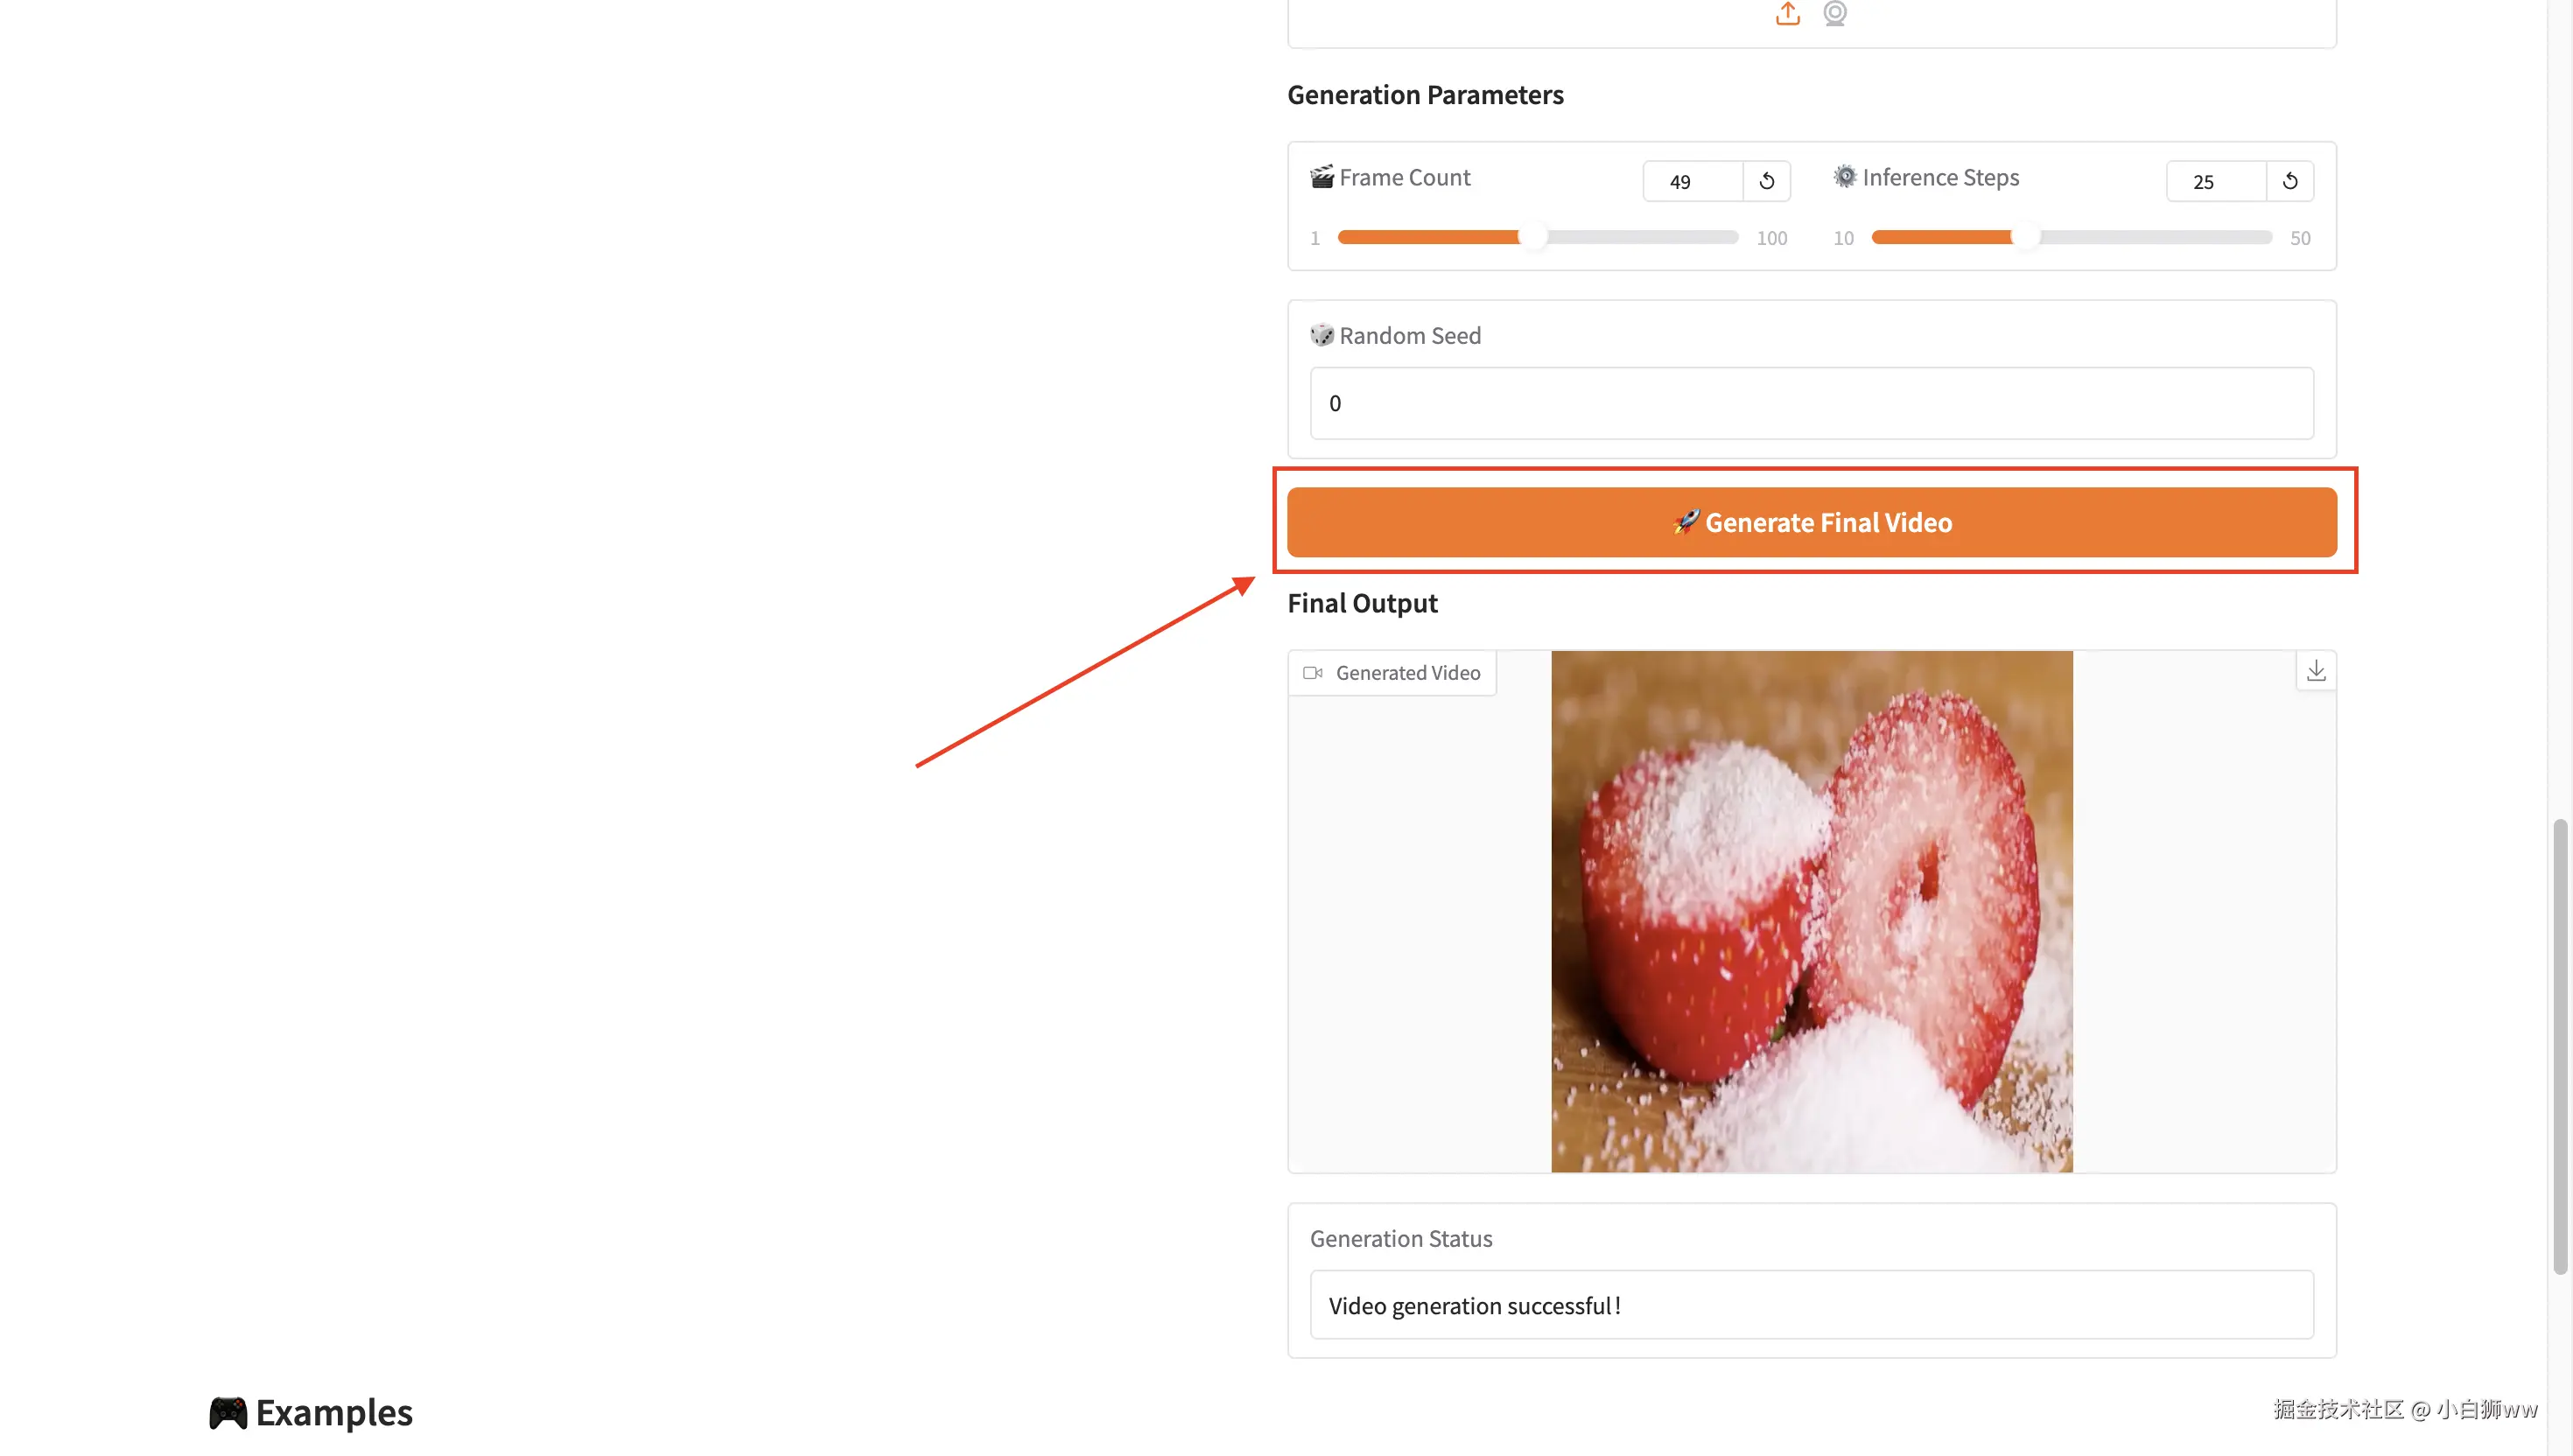Screen dimensions: 2573x1456
Task: Click the Random Seed input field
Action: 1811,403
